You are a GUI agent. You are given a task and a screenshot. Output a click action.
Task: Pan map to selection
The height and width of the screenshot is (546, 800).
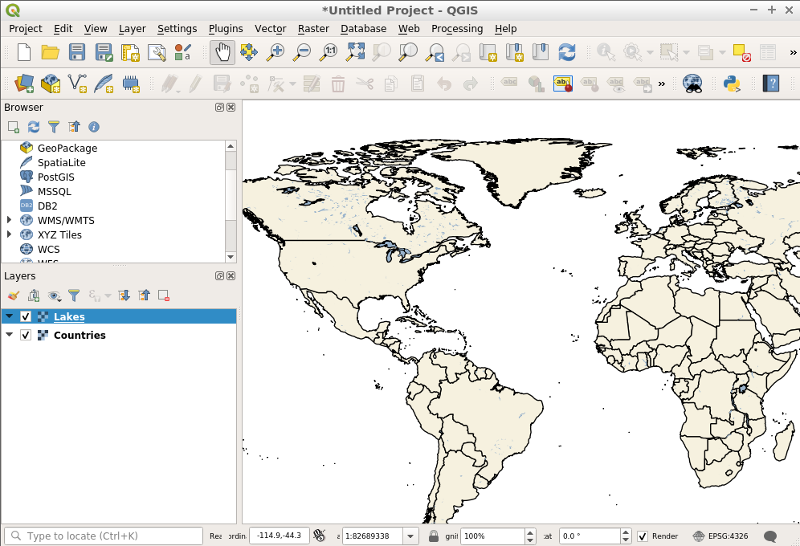coord(249,52)
